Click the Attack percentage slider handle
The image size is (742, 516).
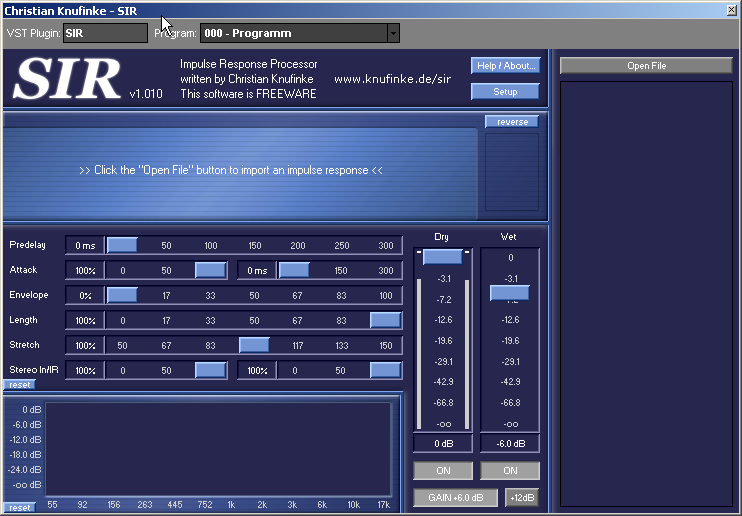pos(211,270)
